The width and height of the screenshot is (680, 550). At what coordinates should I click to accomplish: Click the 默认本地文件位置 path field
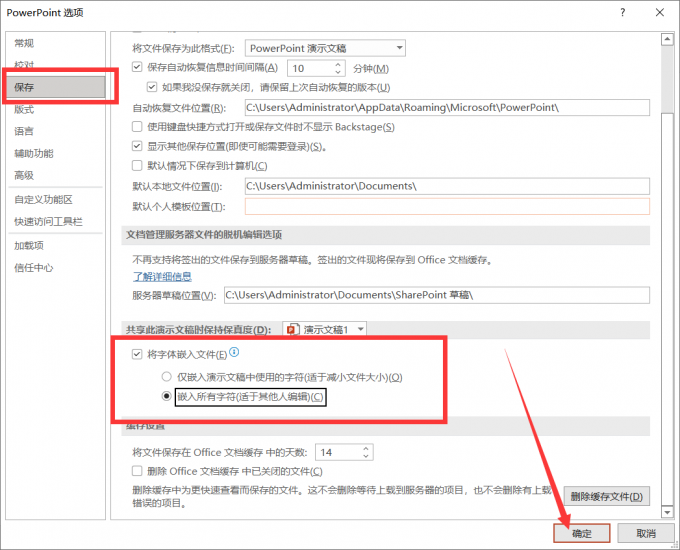[x=447, y=186]
